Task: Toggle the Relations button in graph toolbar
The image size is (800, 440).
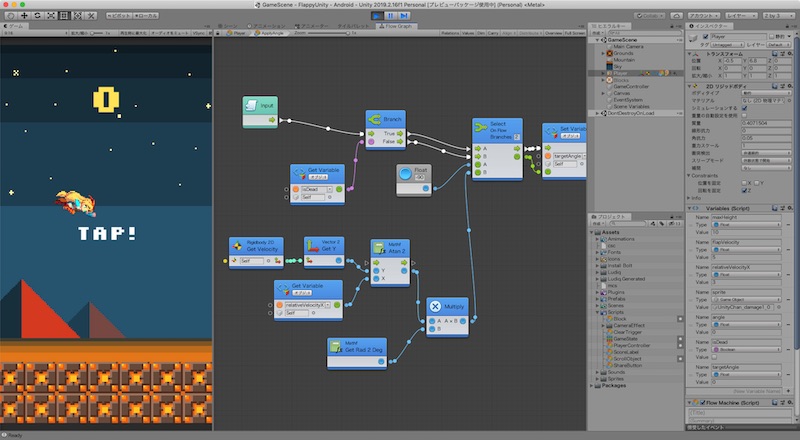Action: [450, 33]
